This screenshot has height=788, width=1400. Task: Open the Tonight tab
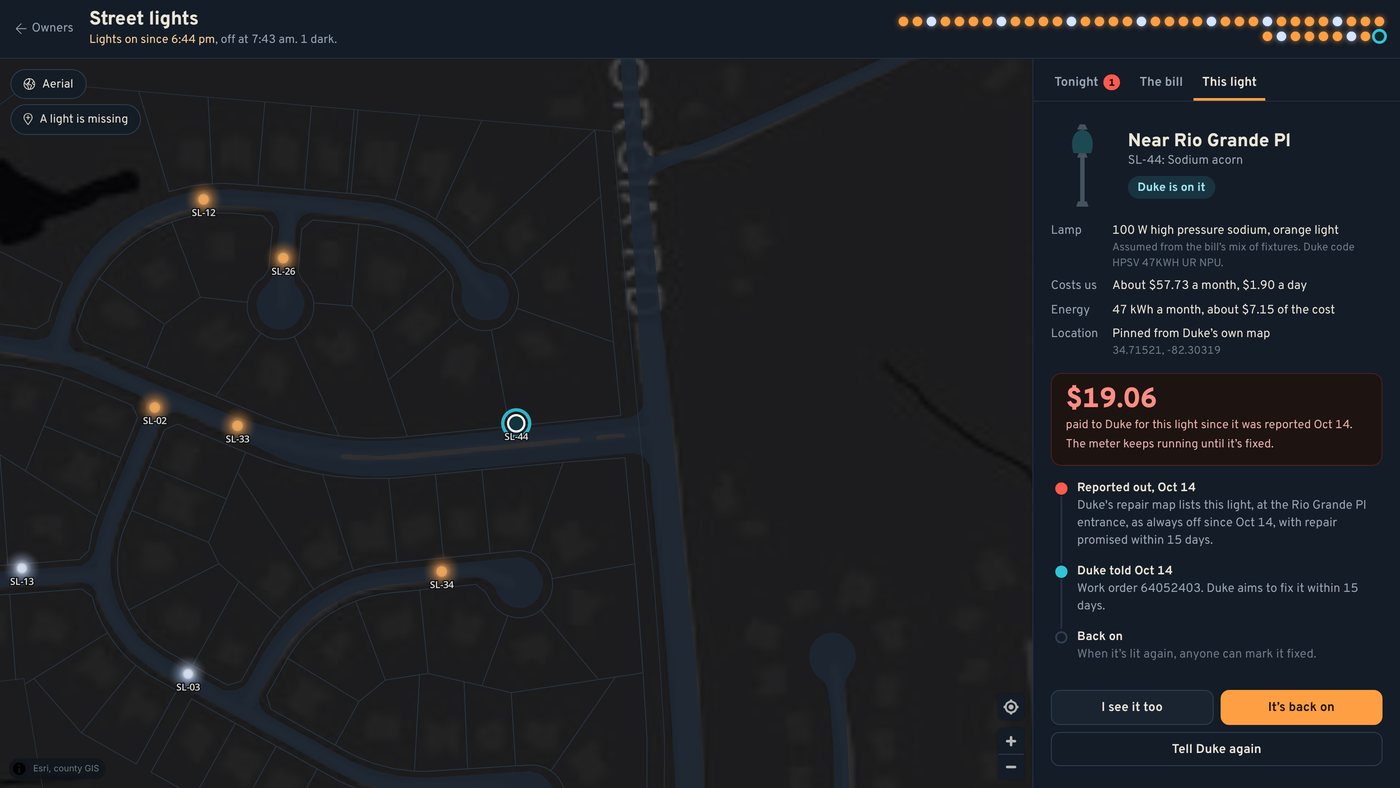point(1086,82)
